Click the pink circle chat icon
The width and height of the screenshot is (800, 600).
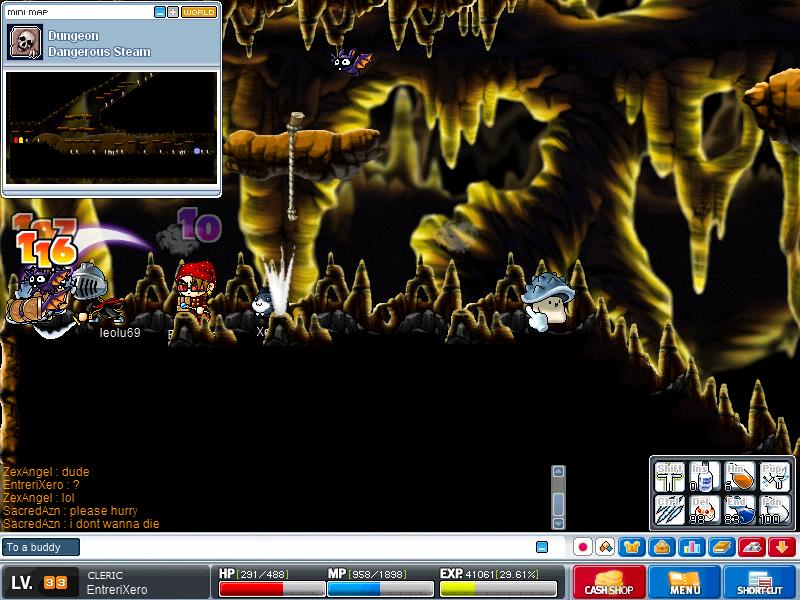coord(583,547)
